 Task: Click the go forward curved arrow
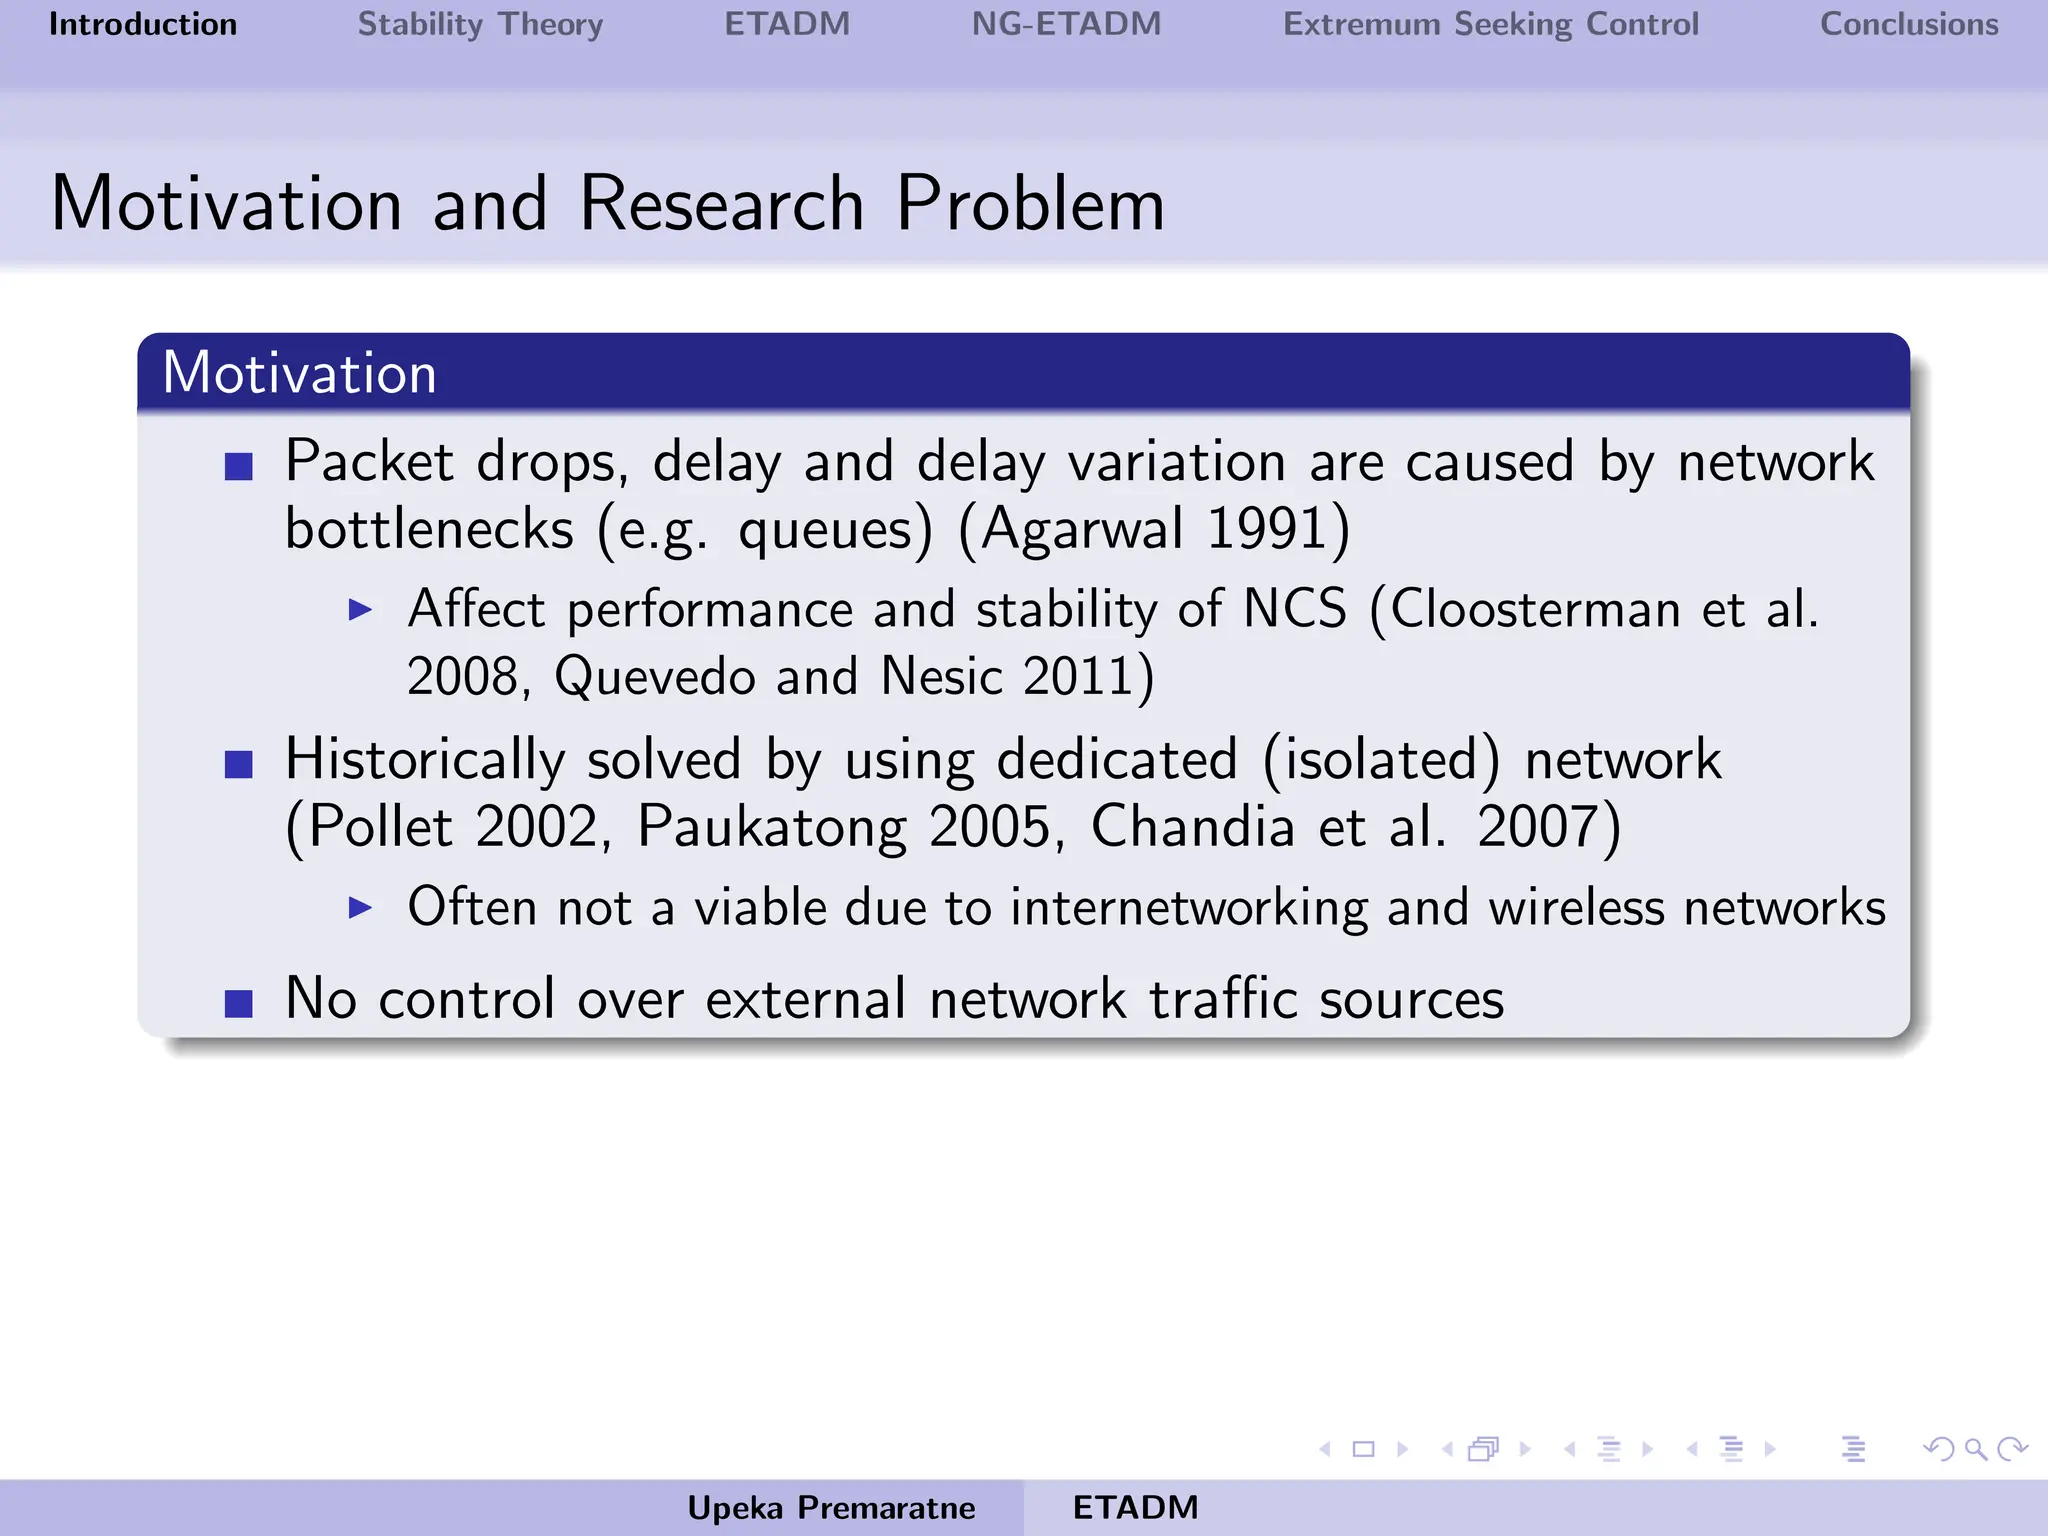click(2011, 1449)
